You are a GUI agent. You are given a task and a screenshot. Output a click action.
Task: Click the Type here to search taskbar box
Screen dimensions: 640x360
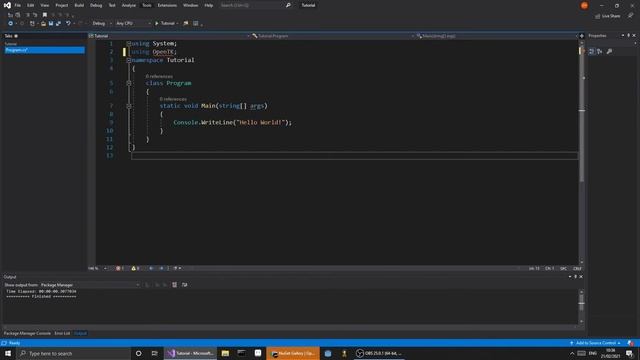[74, 353]
